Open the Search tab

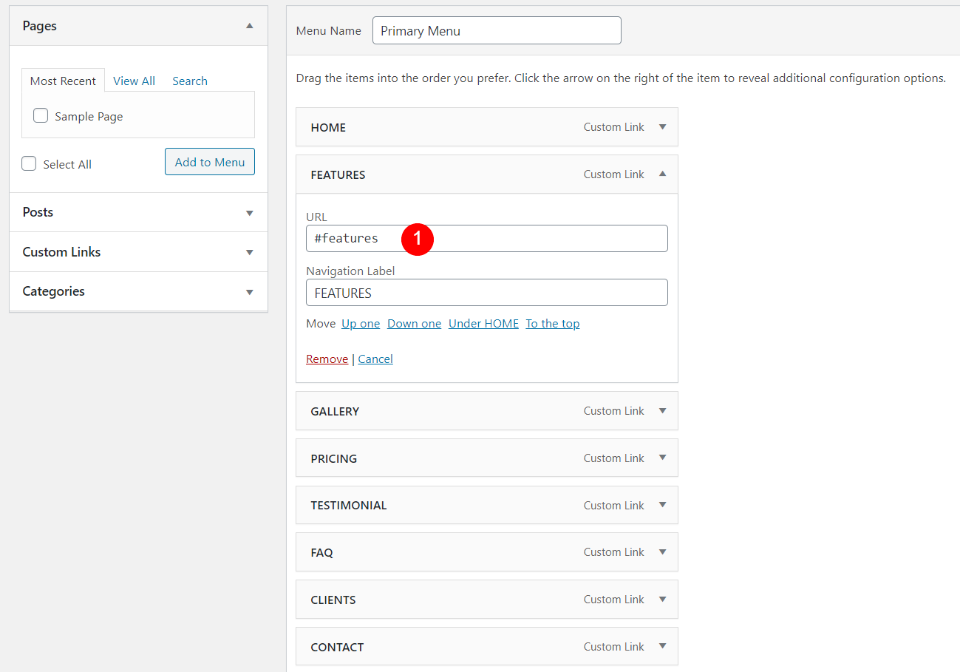tap(190, 81)
